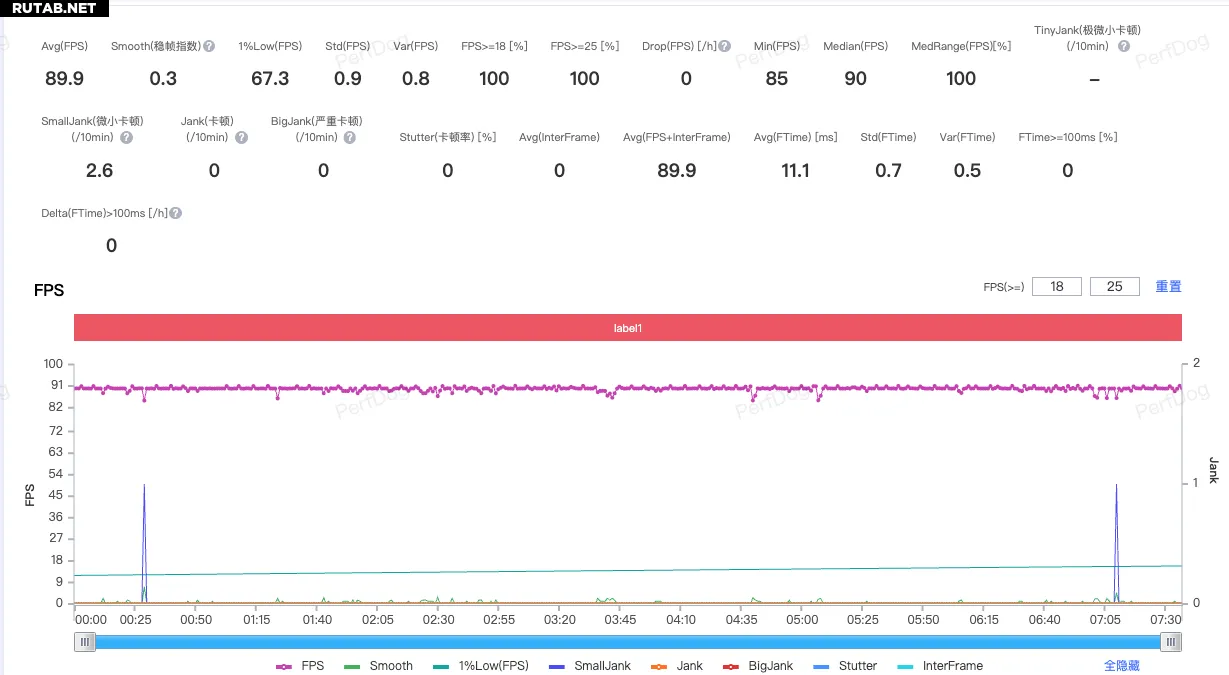Click help icon beside BigJank (/10min)
The image size is (1229, 675).
349,138
